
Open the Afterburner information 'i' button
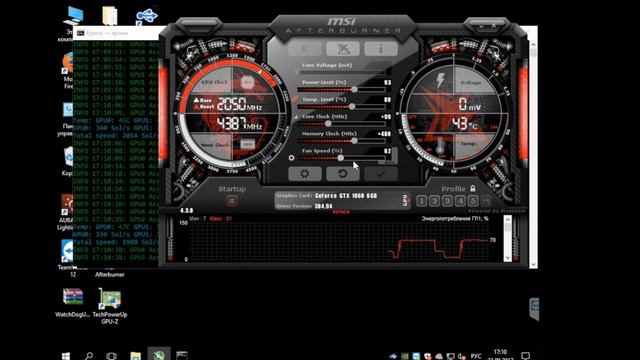coord(381,49)
